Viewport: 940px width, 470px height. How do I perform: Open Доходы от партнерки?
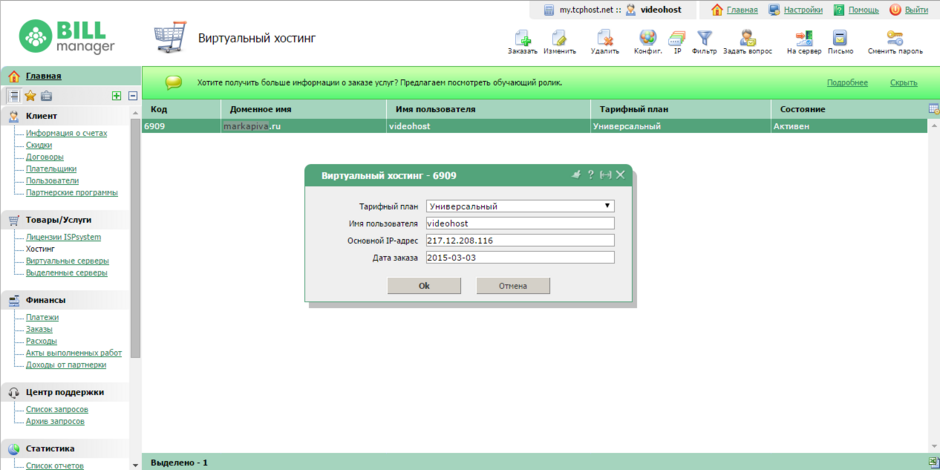coord(66,364)
